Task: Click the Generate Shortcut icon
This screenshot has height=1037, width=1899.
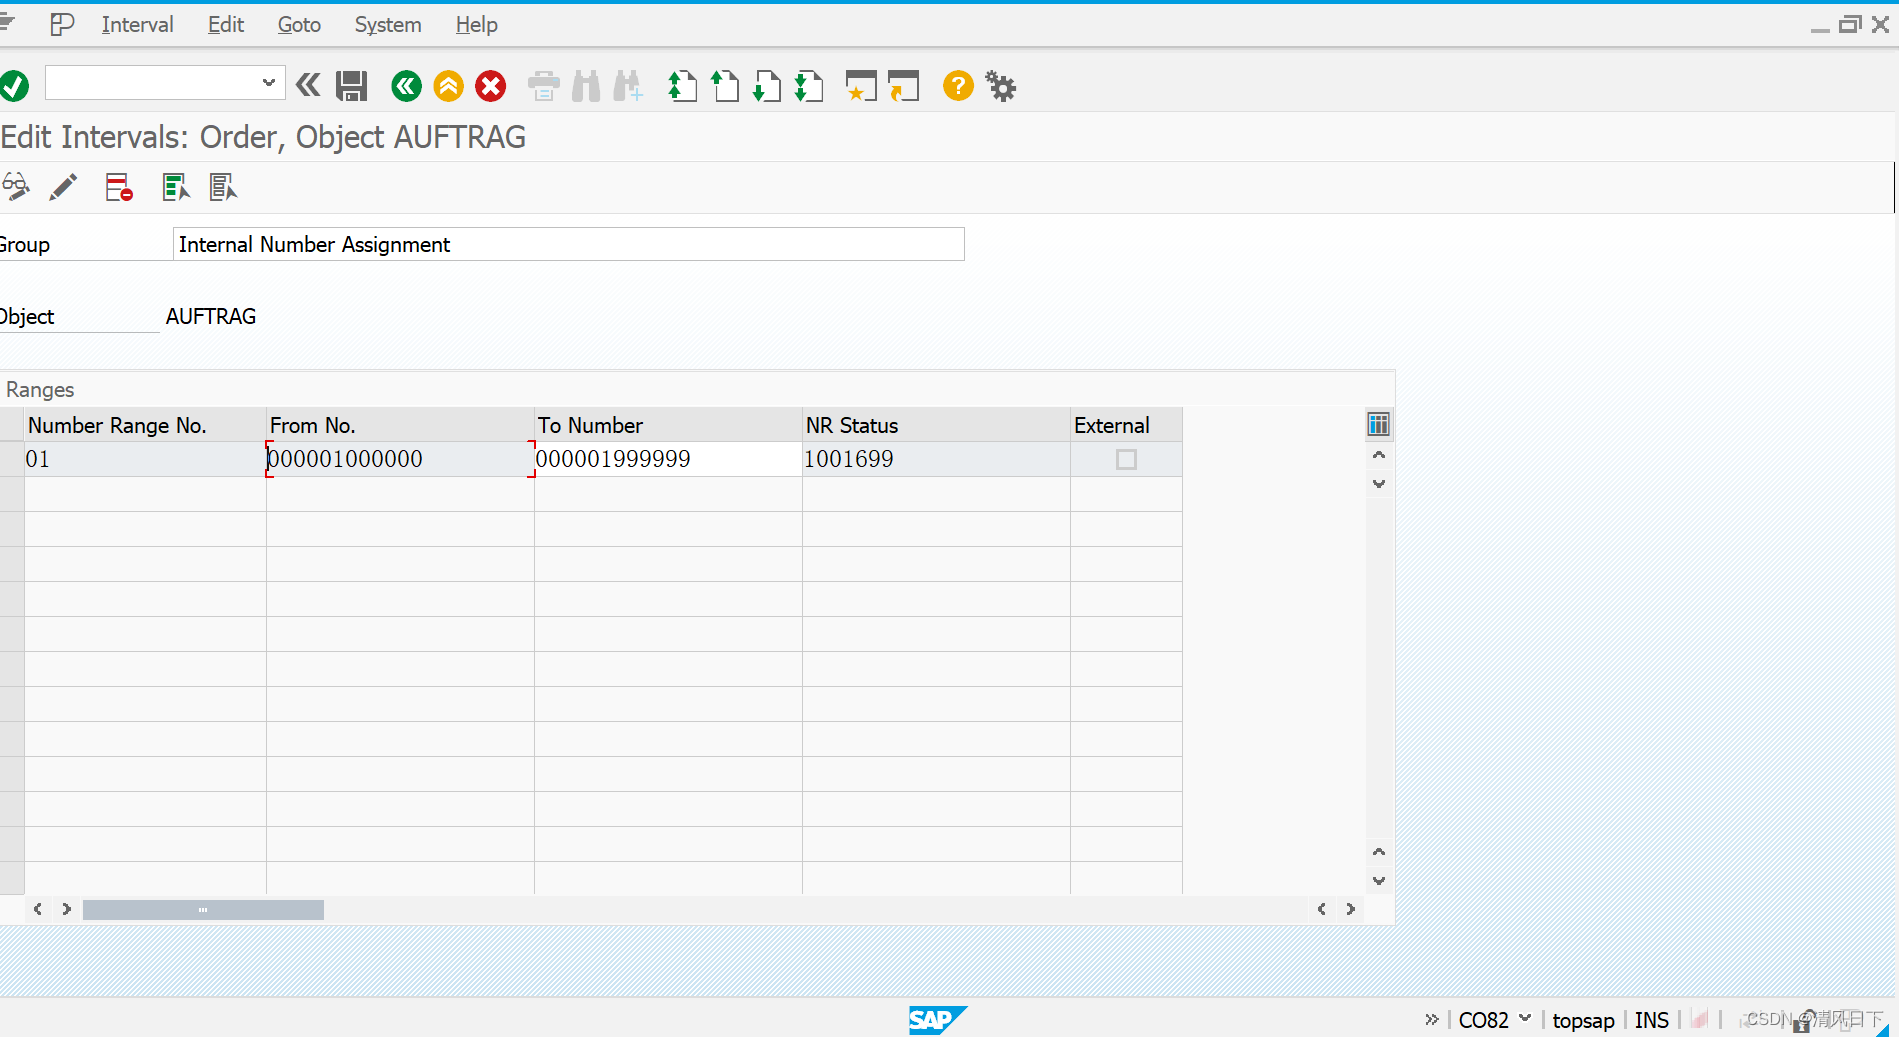Action: tap(903, 86)
